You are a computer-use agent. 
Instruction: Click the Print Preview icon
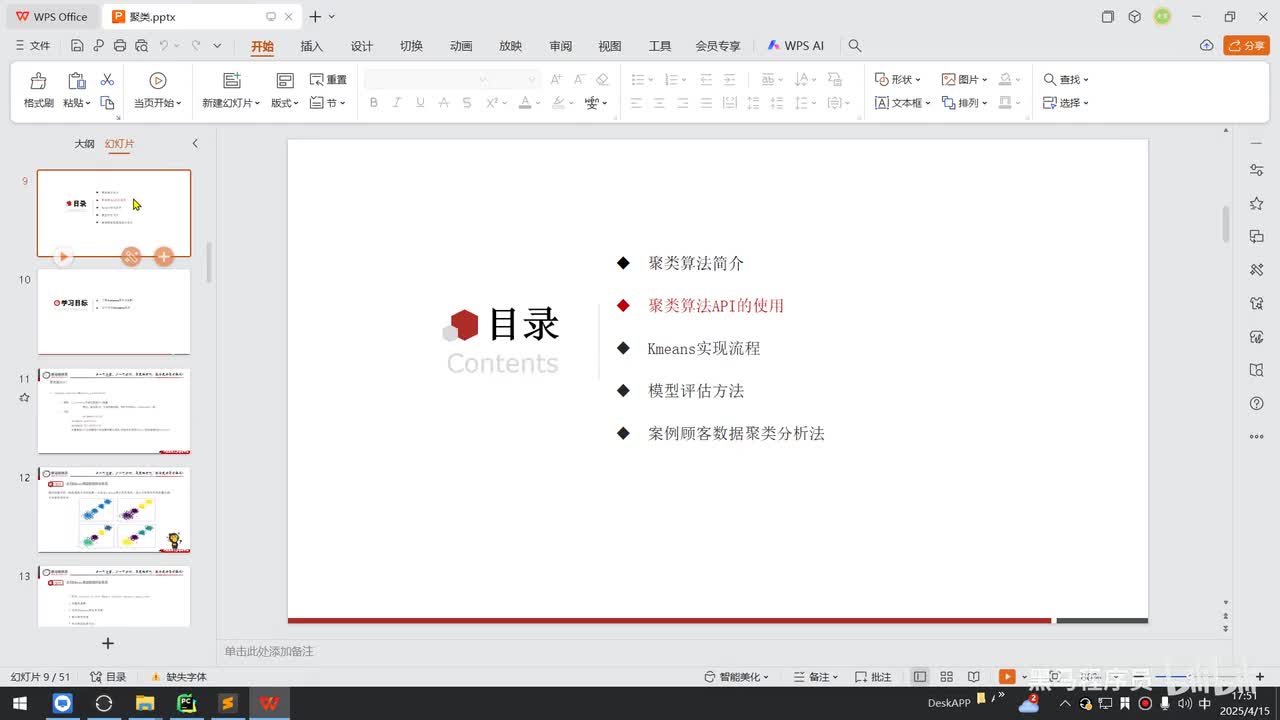(141, 46)
